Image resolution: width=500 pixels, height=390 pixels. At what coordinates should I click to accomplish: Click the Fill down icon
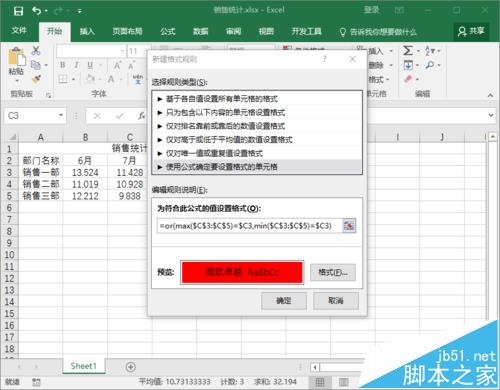408,65
